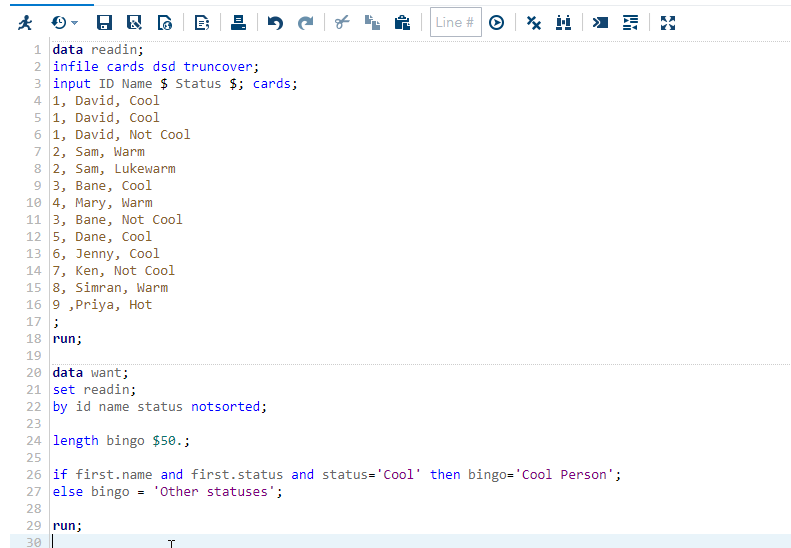Format code using the indent-lines icon

pyautogui.click(x=630, y=22)
